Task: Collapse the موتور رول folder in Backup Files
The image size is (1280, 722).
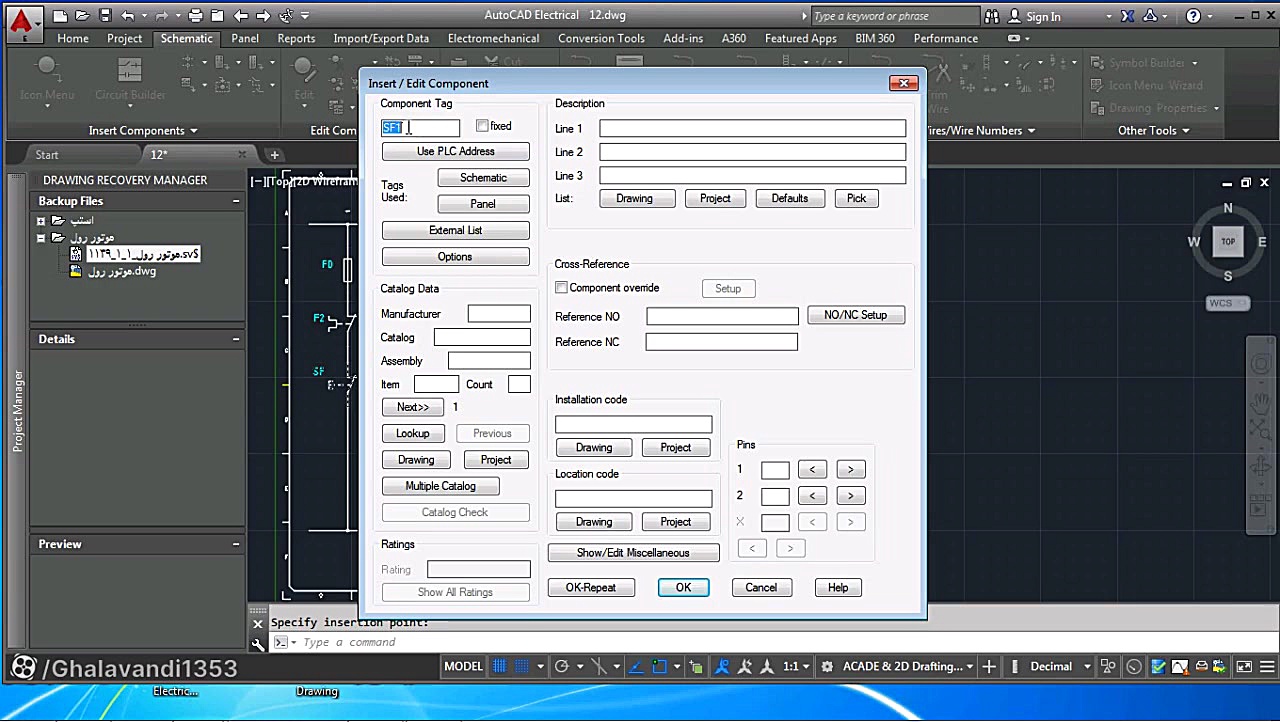Action: click(41, 238)
